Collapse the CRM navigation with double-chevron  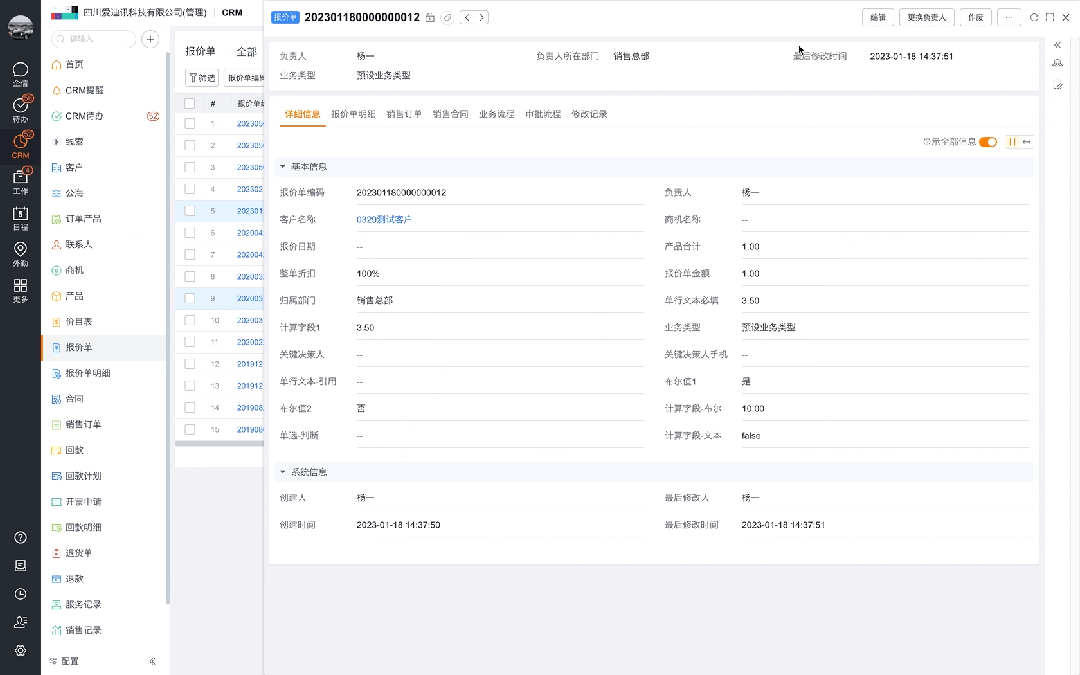pos(153,661)
